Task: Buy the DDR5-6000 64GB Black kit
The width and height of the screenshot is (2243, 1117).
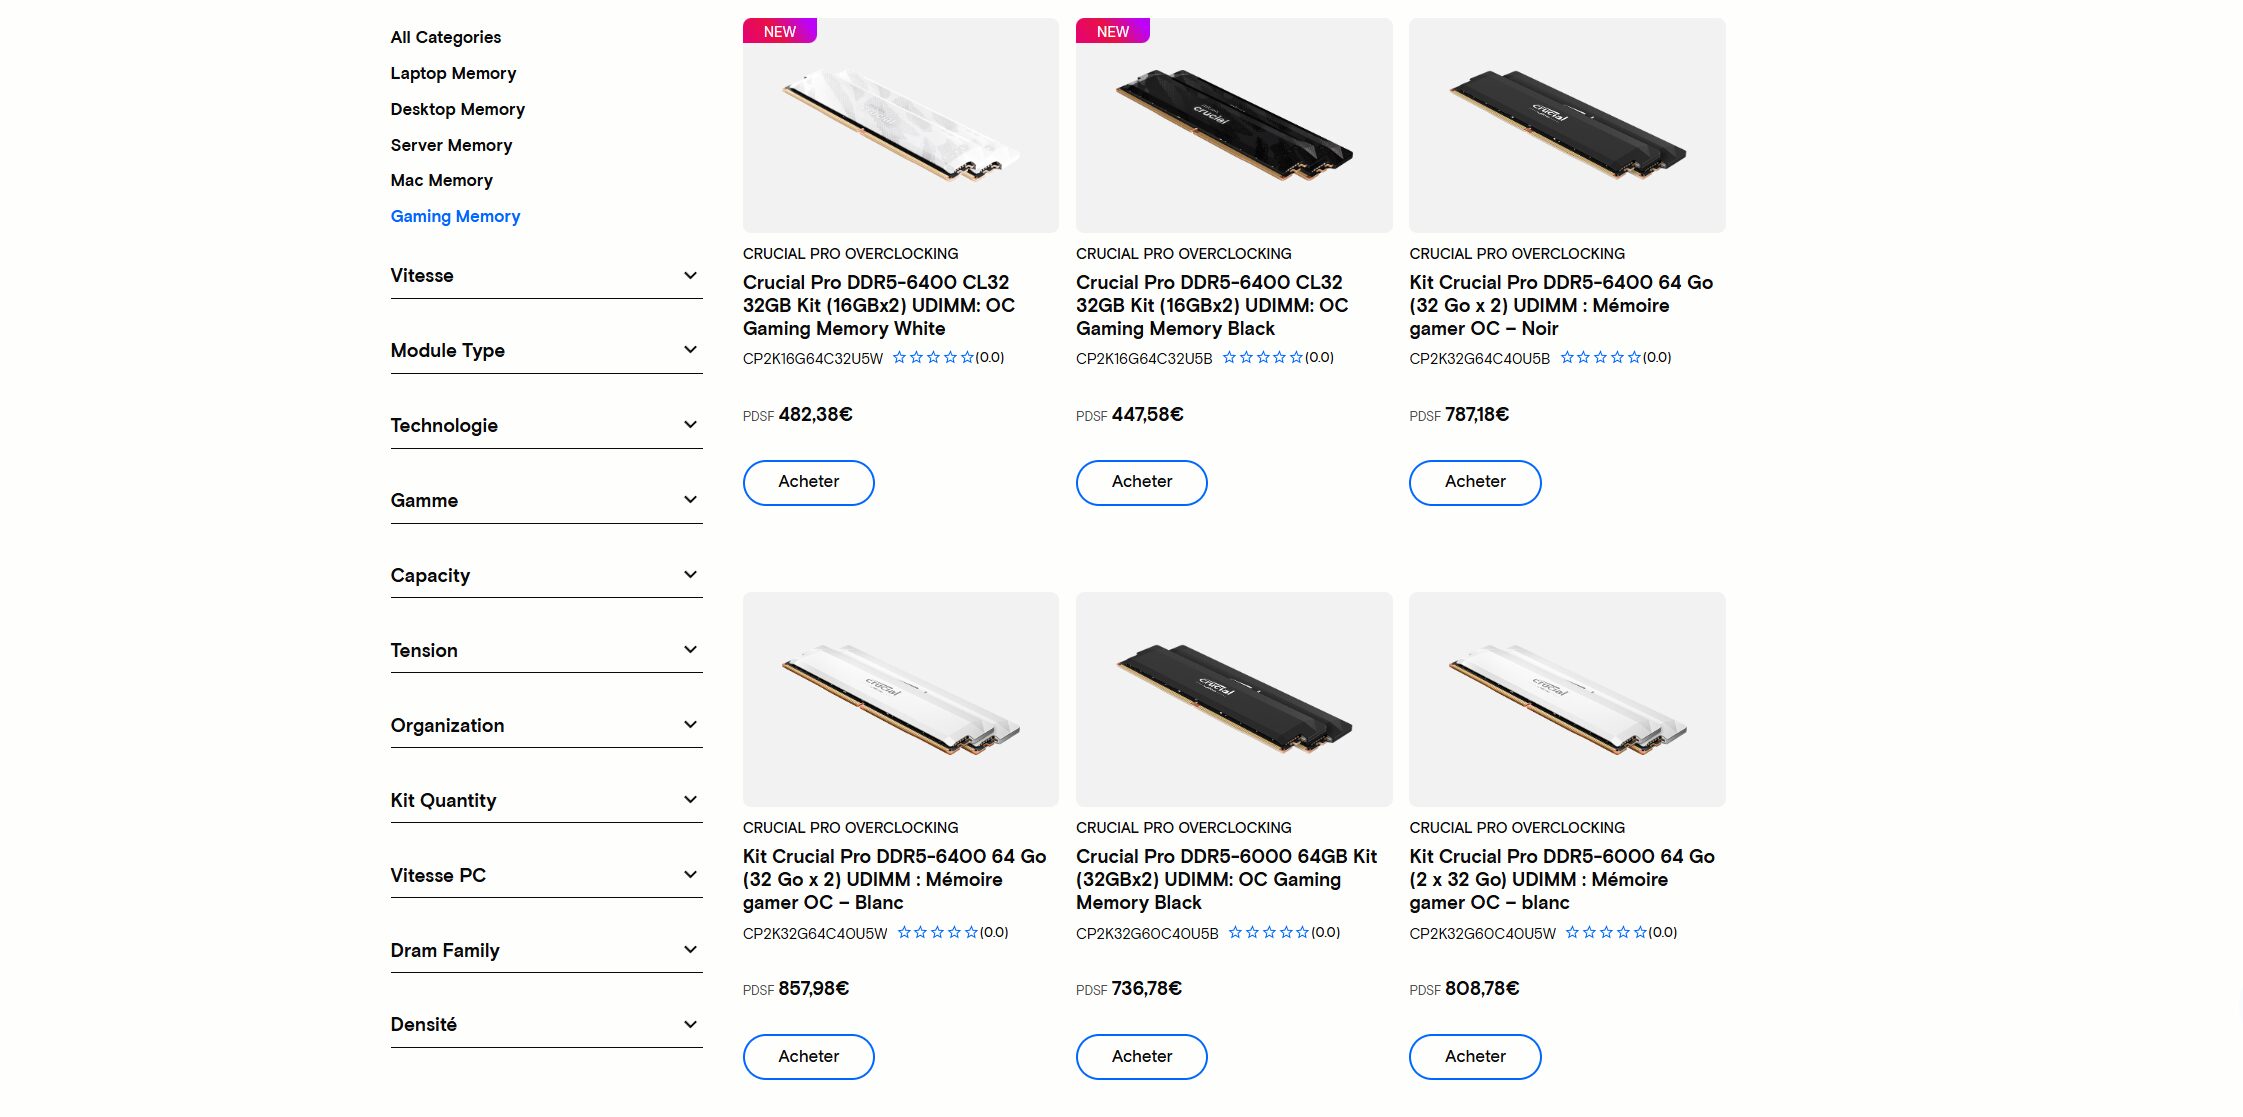Action: click(x=1141, y=1057)
